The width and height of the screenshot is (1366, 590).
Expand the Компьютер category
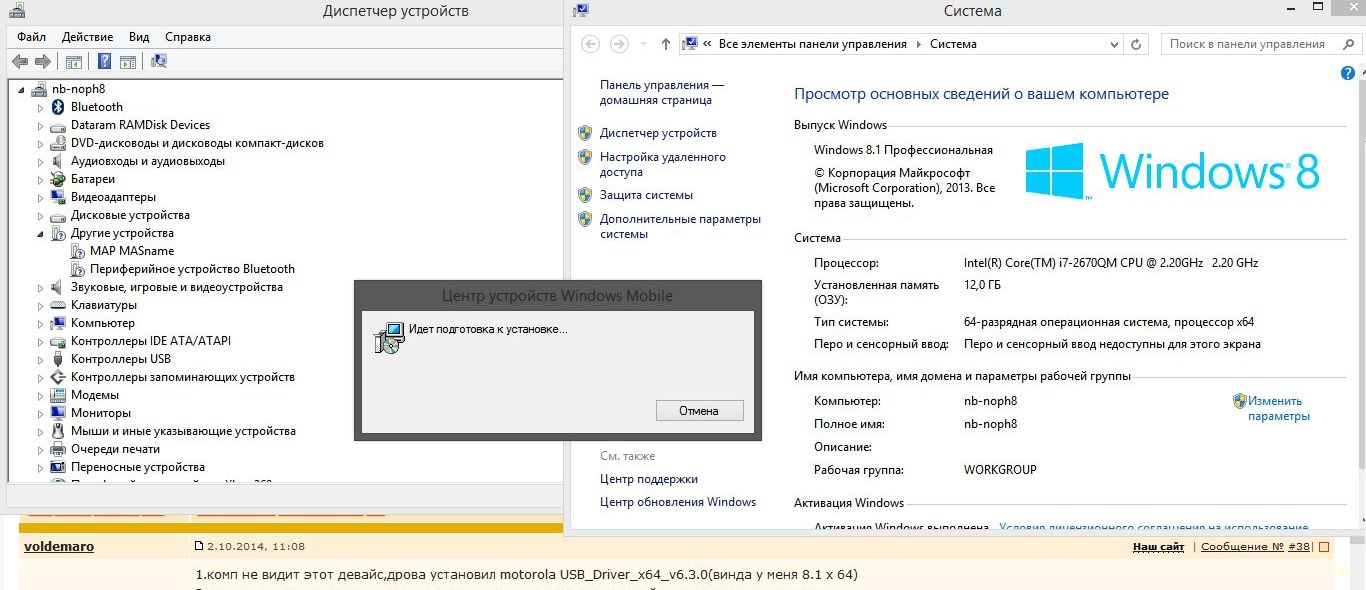pyautogui.click(x=41, y=323)
